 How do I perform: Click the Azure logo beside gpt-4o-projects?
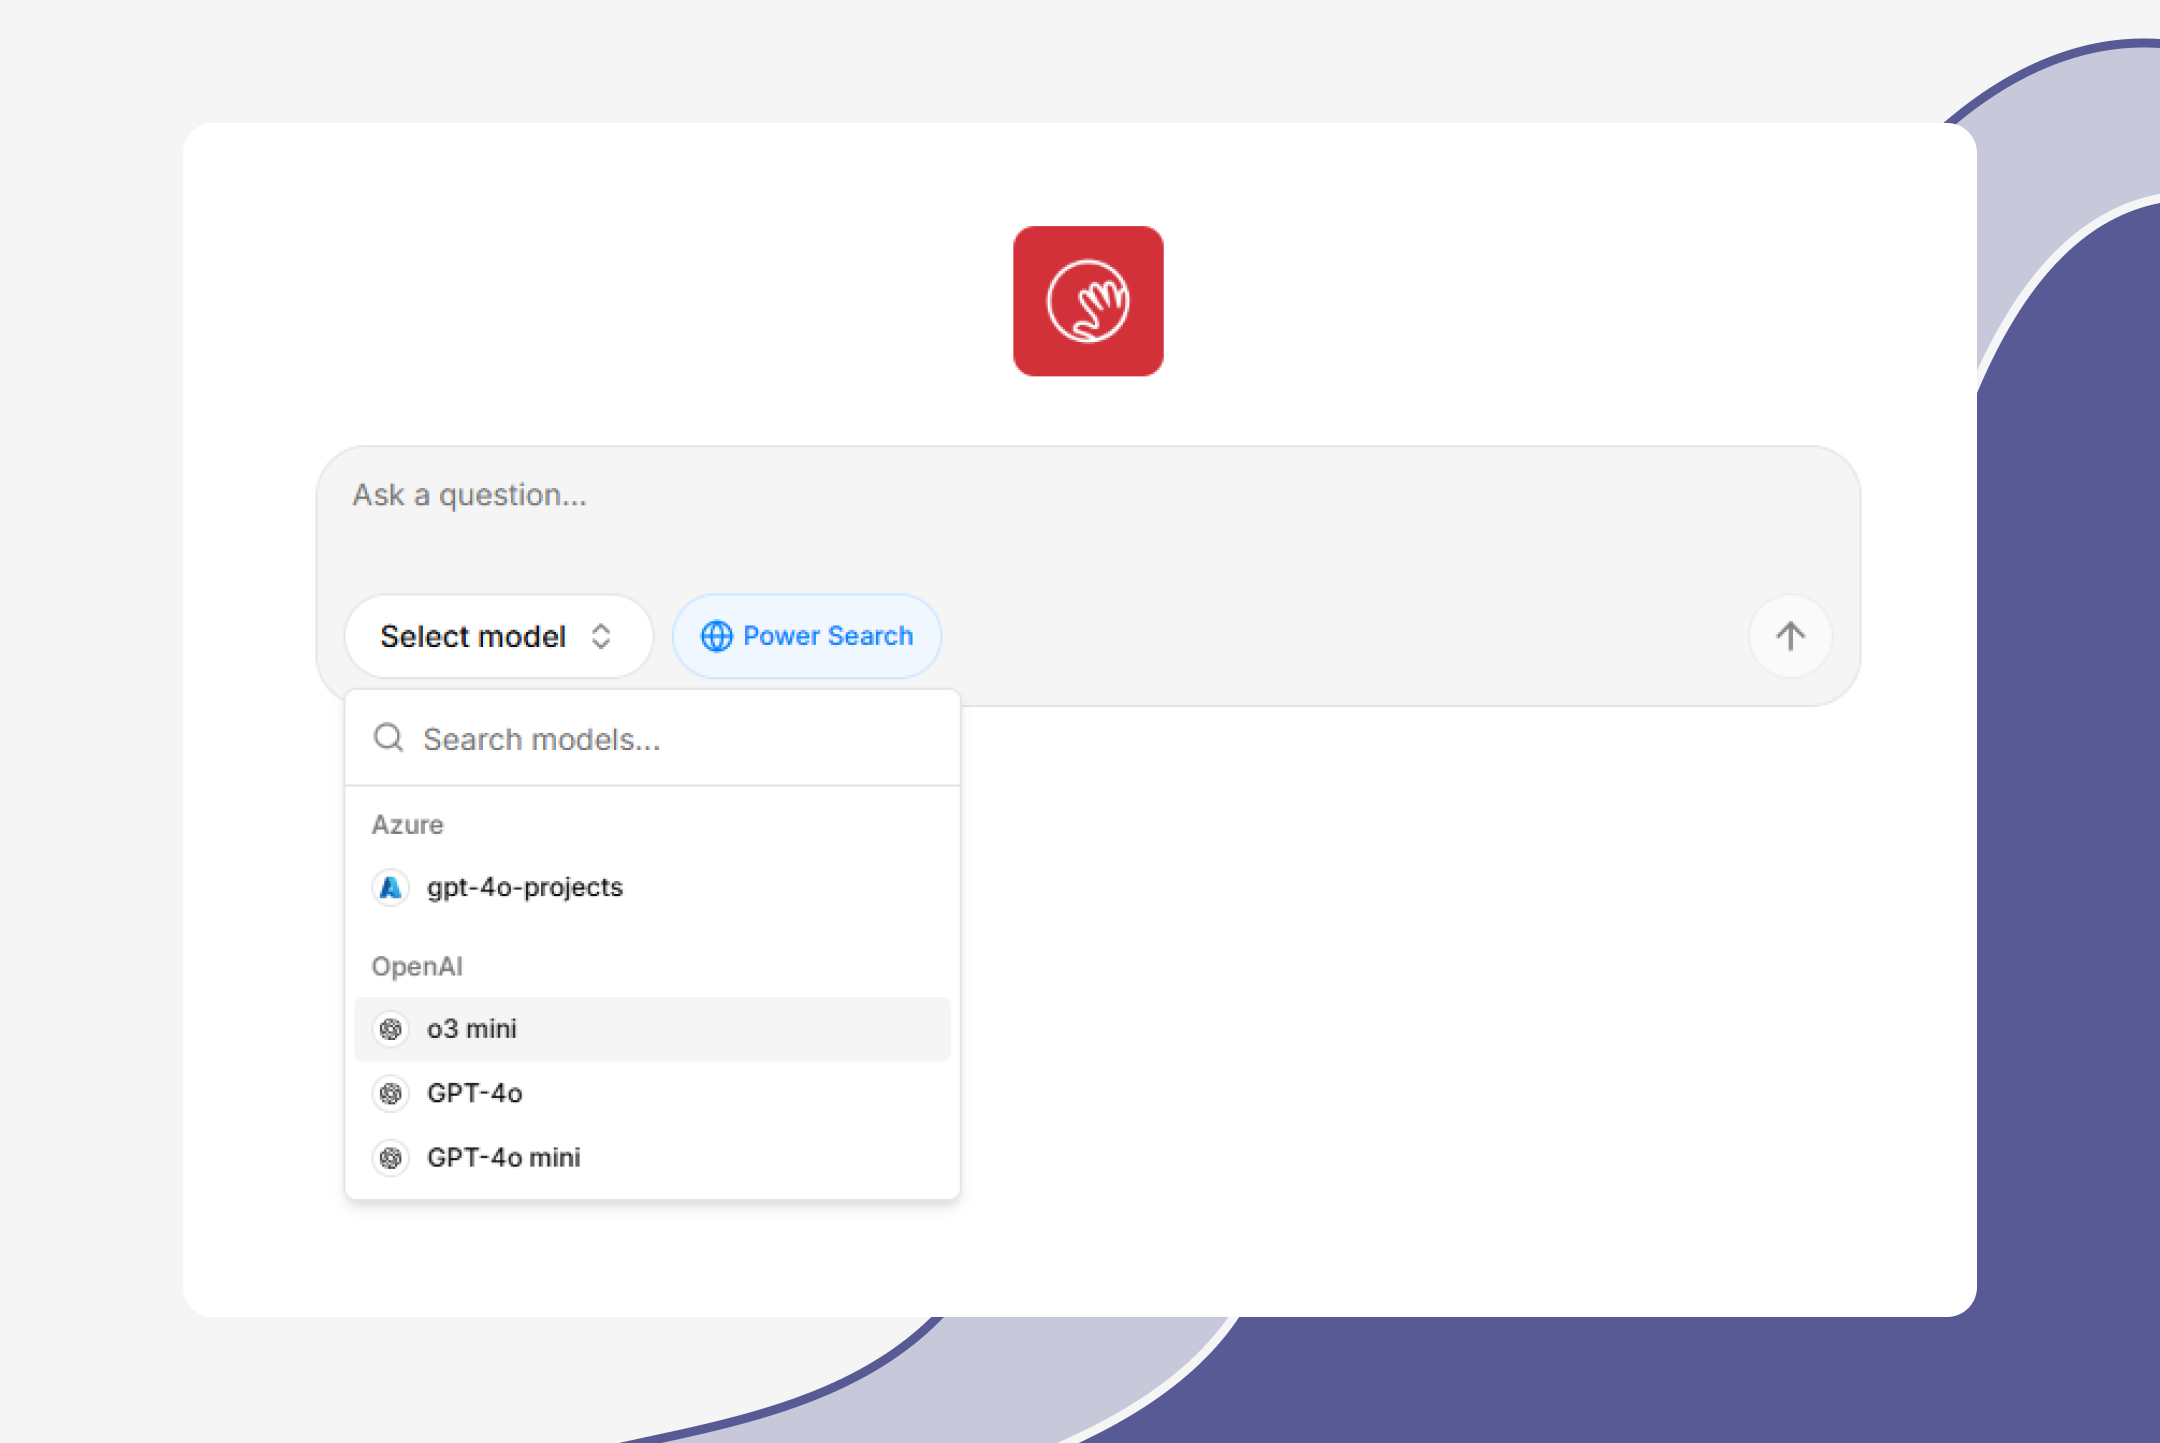pos(390,887)
